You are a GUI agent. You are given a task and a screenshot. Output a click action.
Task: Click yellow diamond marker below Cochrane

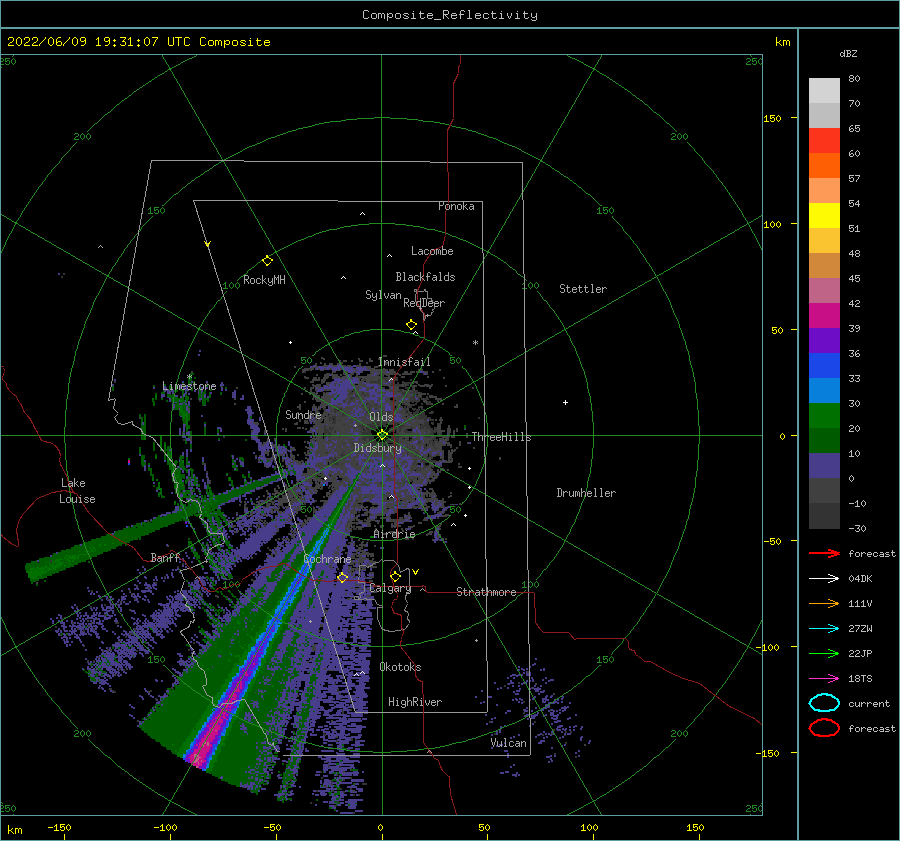click(x=342, y=577)
